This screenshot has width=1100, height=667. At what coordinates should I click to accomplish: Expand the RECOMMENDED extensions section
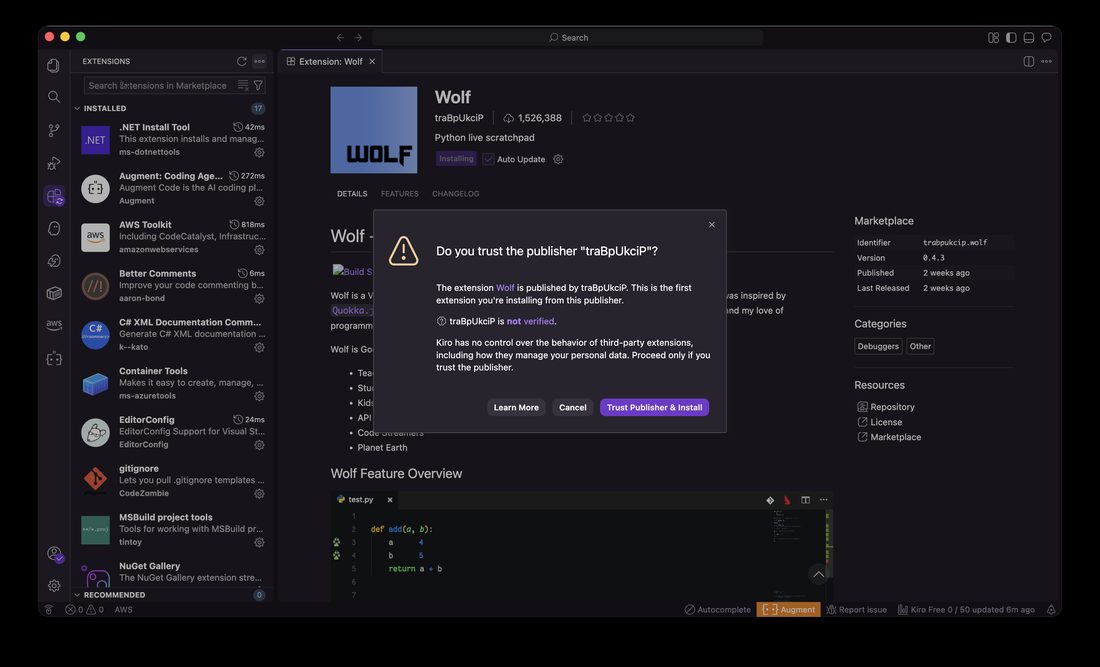coord(114,595)
